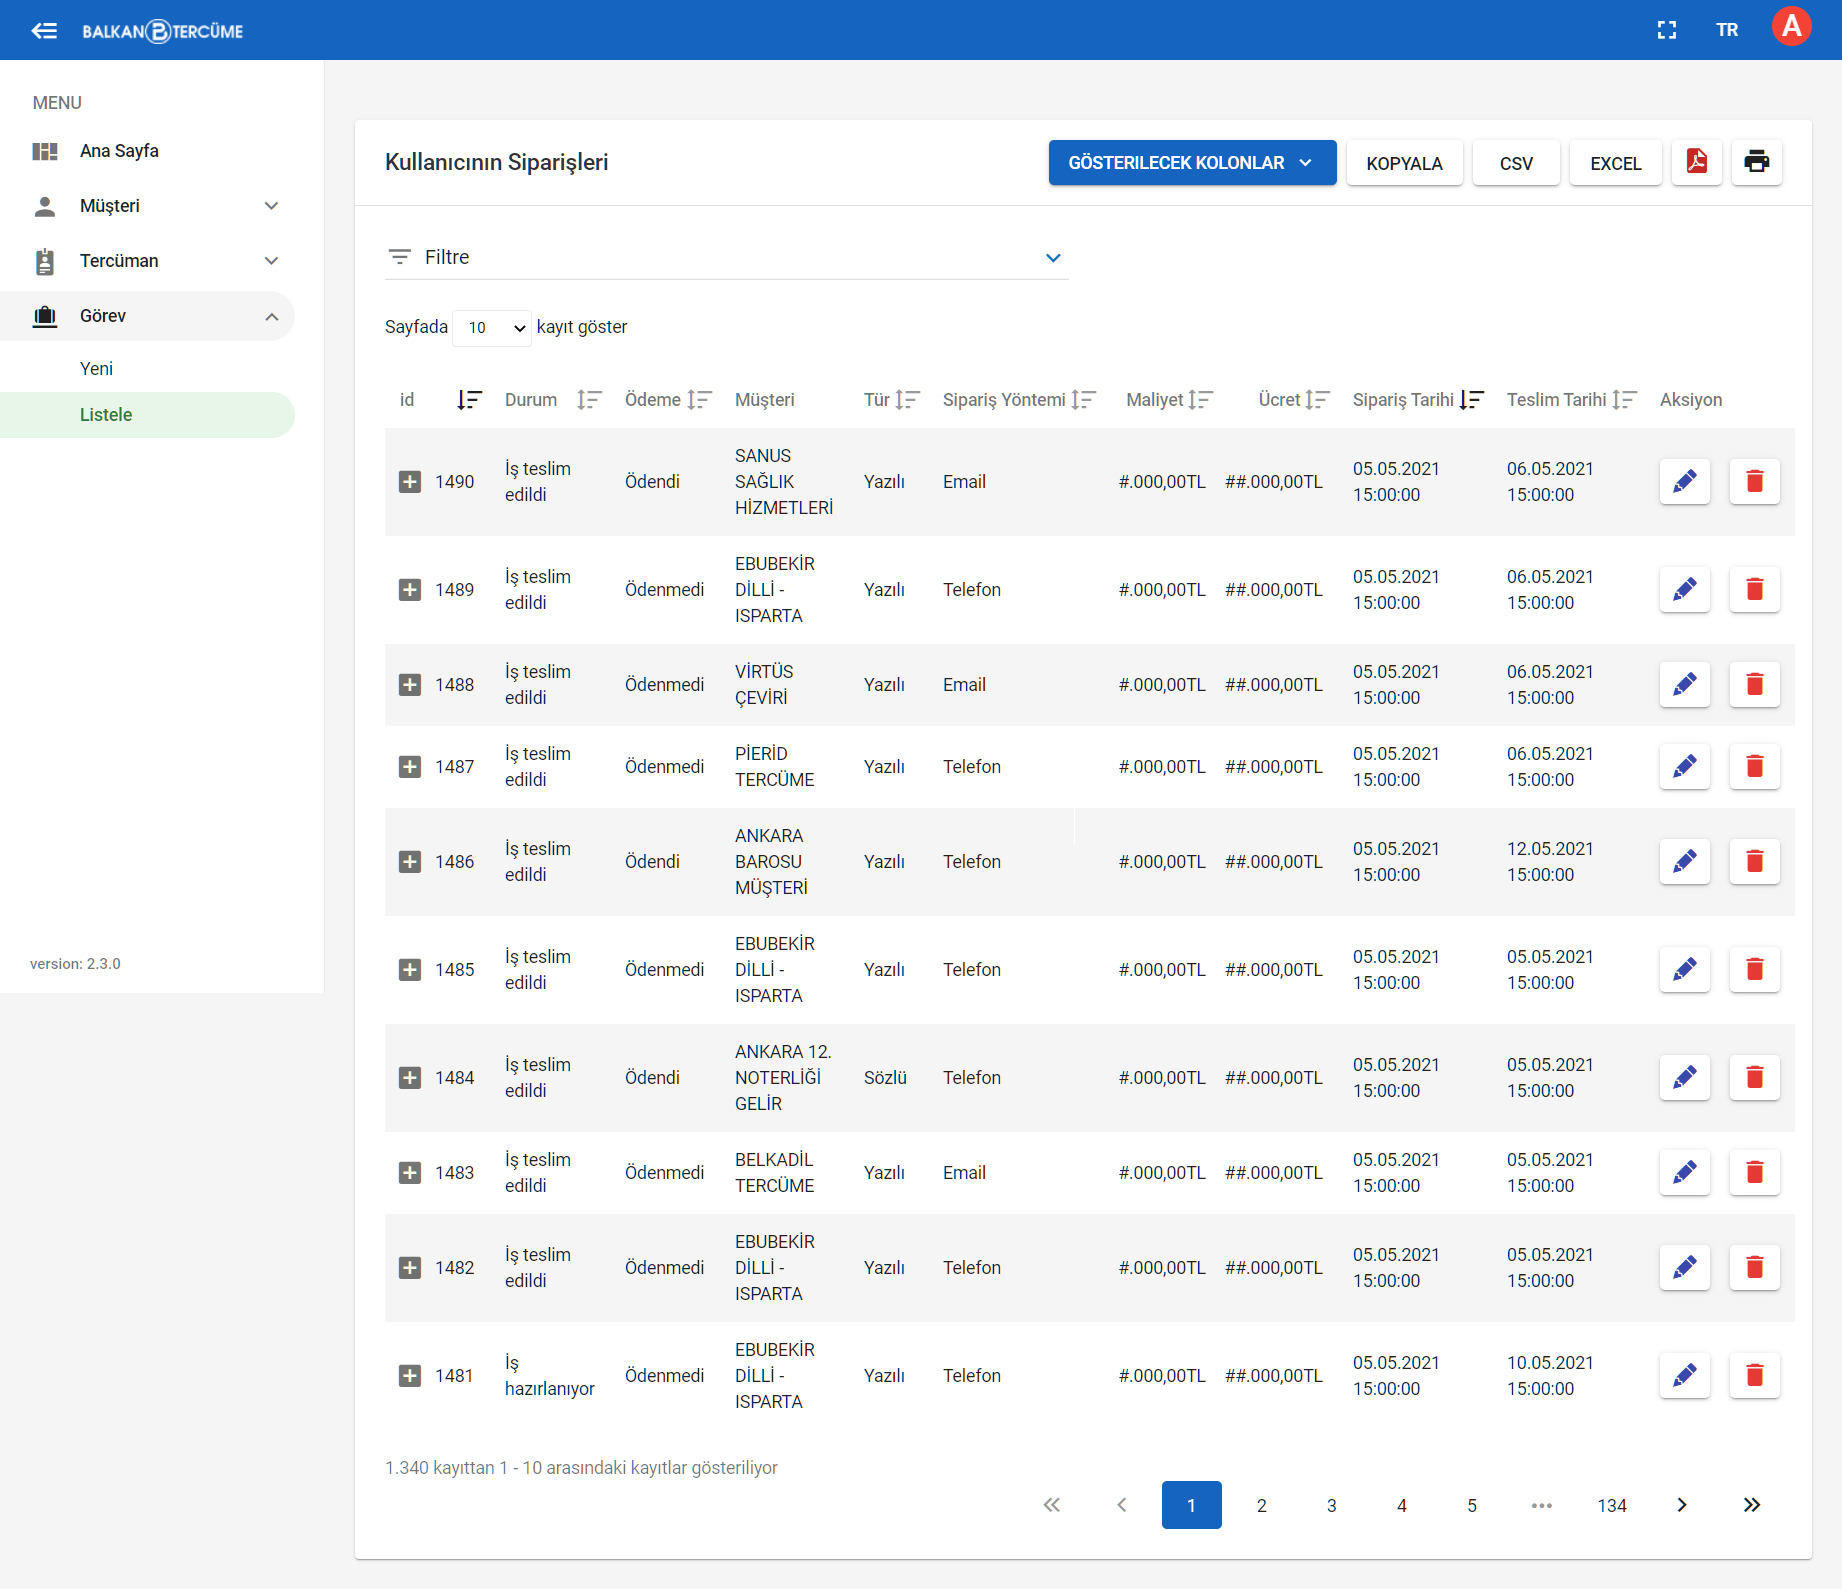Click the Balkan Tercüme logo

click(163, 31)
